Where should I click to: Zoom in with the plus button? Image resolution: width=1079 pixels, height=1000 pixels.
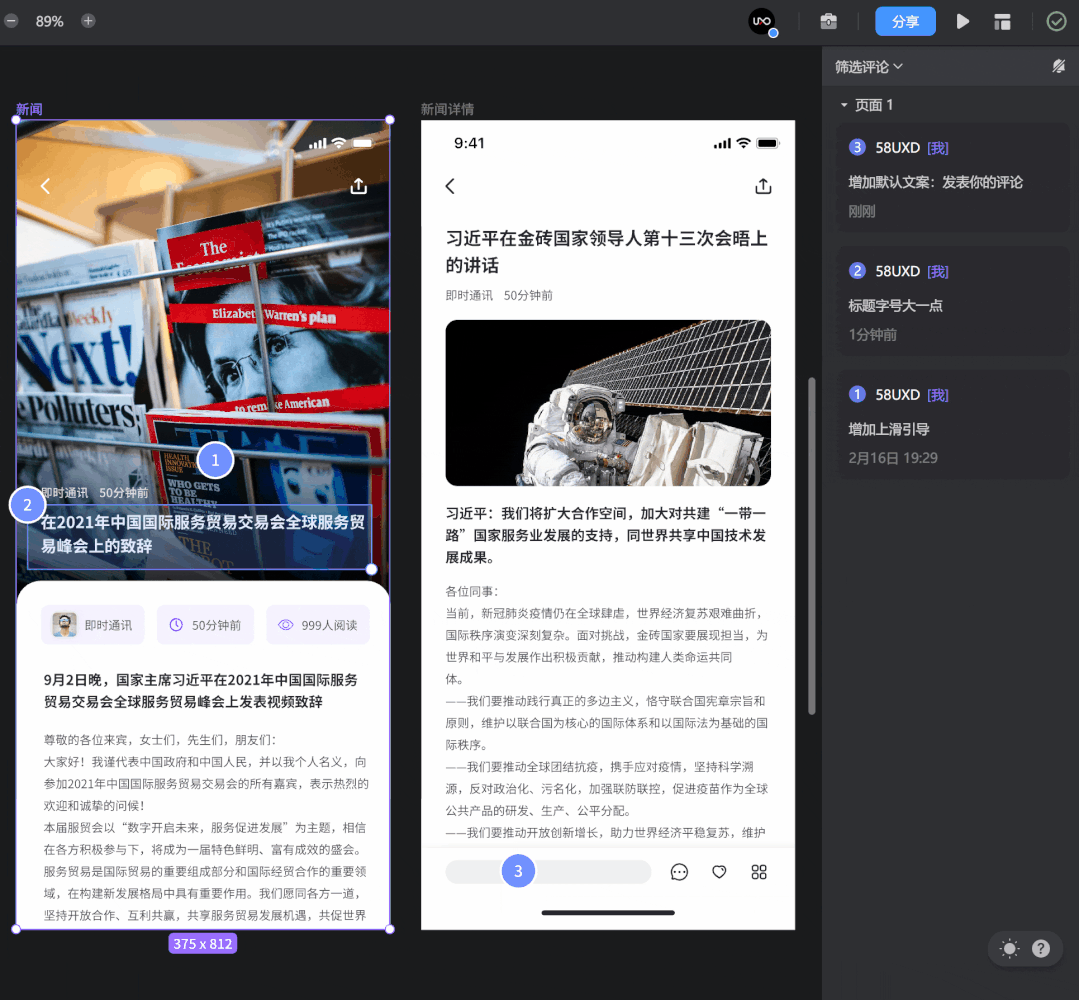[88, 21]
